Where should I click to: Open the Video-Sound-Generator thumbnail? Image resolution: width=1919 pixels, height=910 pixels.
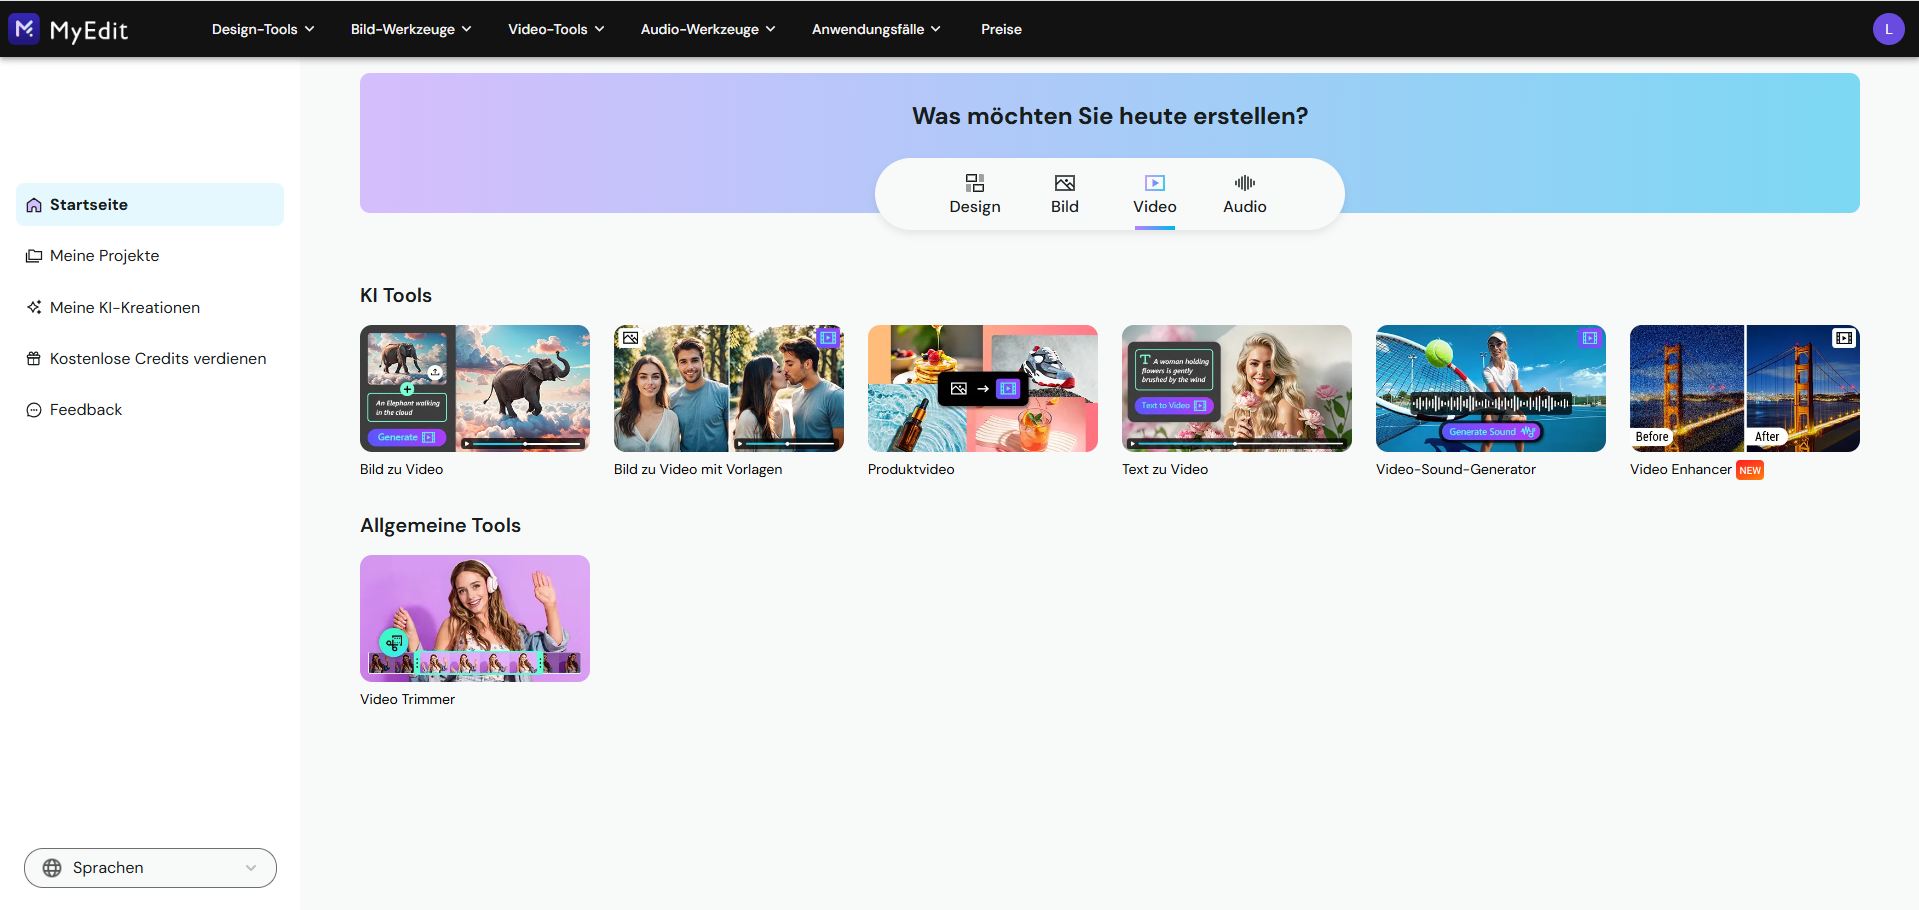click(x=1491, y=388)
